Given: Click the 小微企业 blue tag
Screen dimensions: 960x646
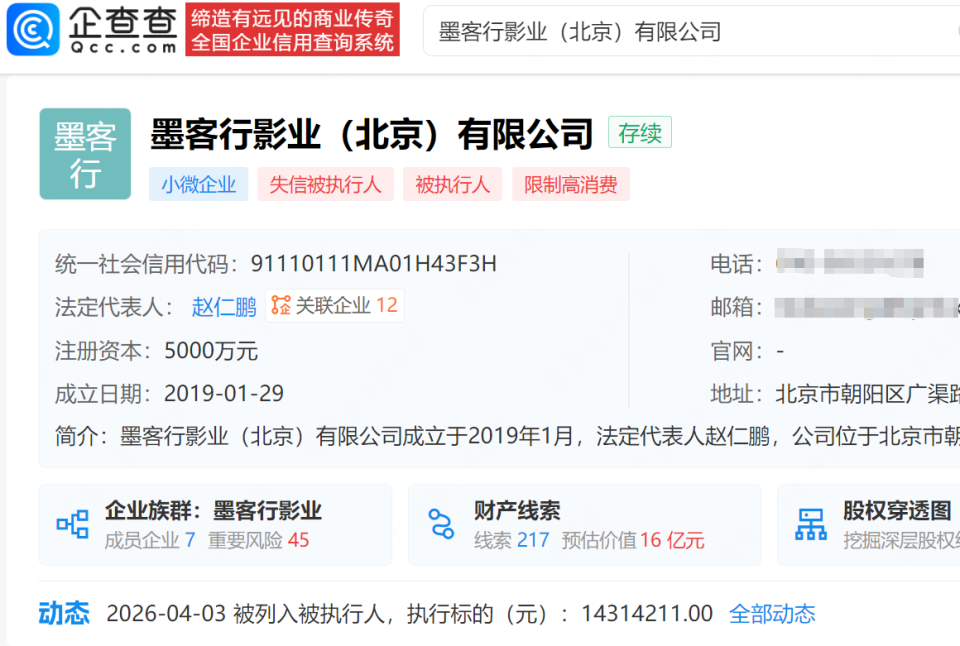Looking at the screenshot, I should pyautogui.click(x=198, y=184).
